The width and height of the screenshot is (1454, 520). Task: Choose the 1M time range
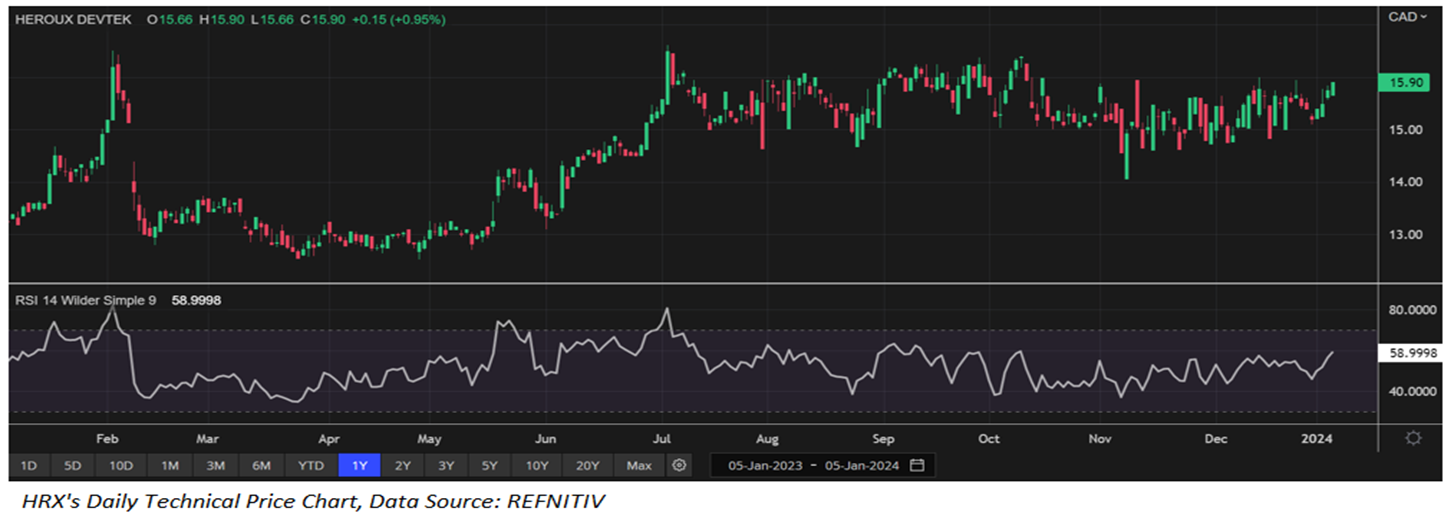[170, 465]
